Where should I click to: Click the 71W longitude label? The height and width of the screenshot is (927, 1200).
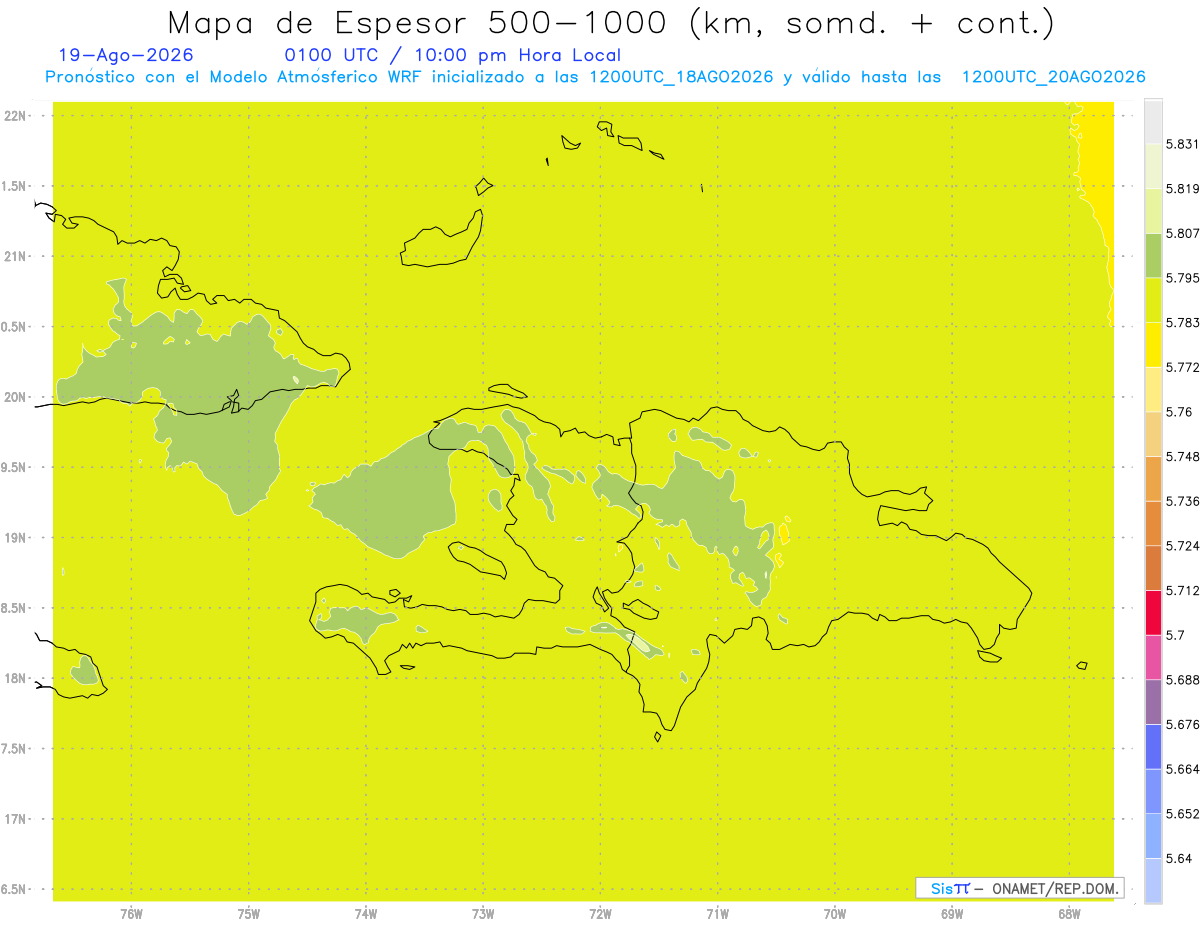717,913
